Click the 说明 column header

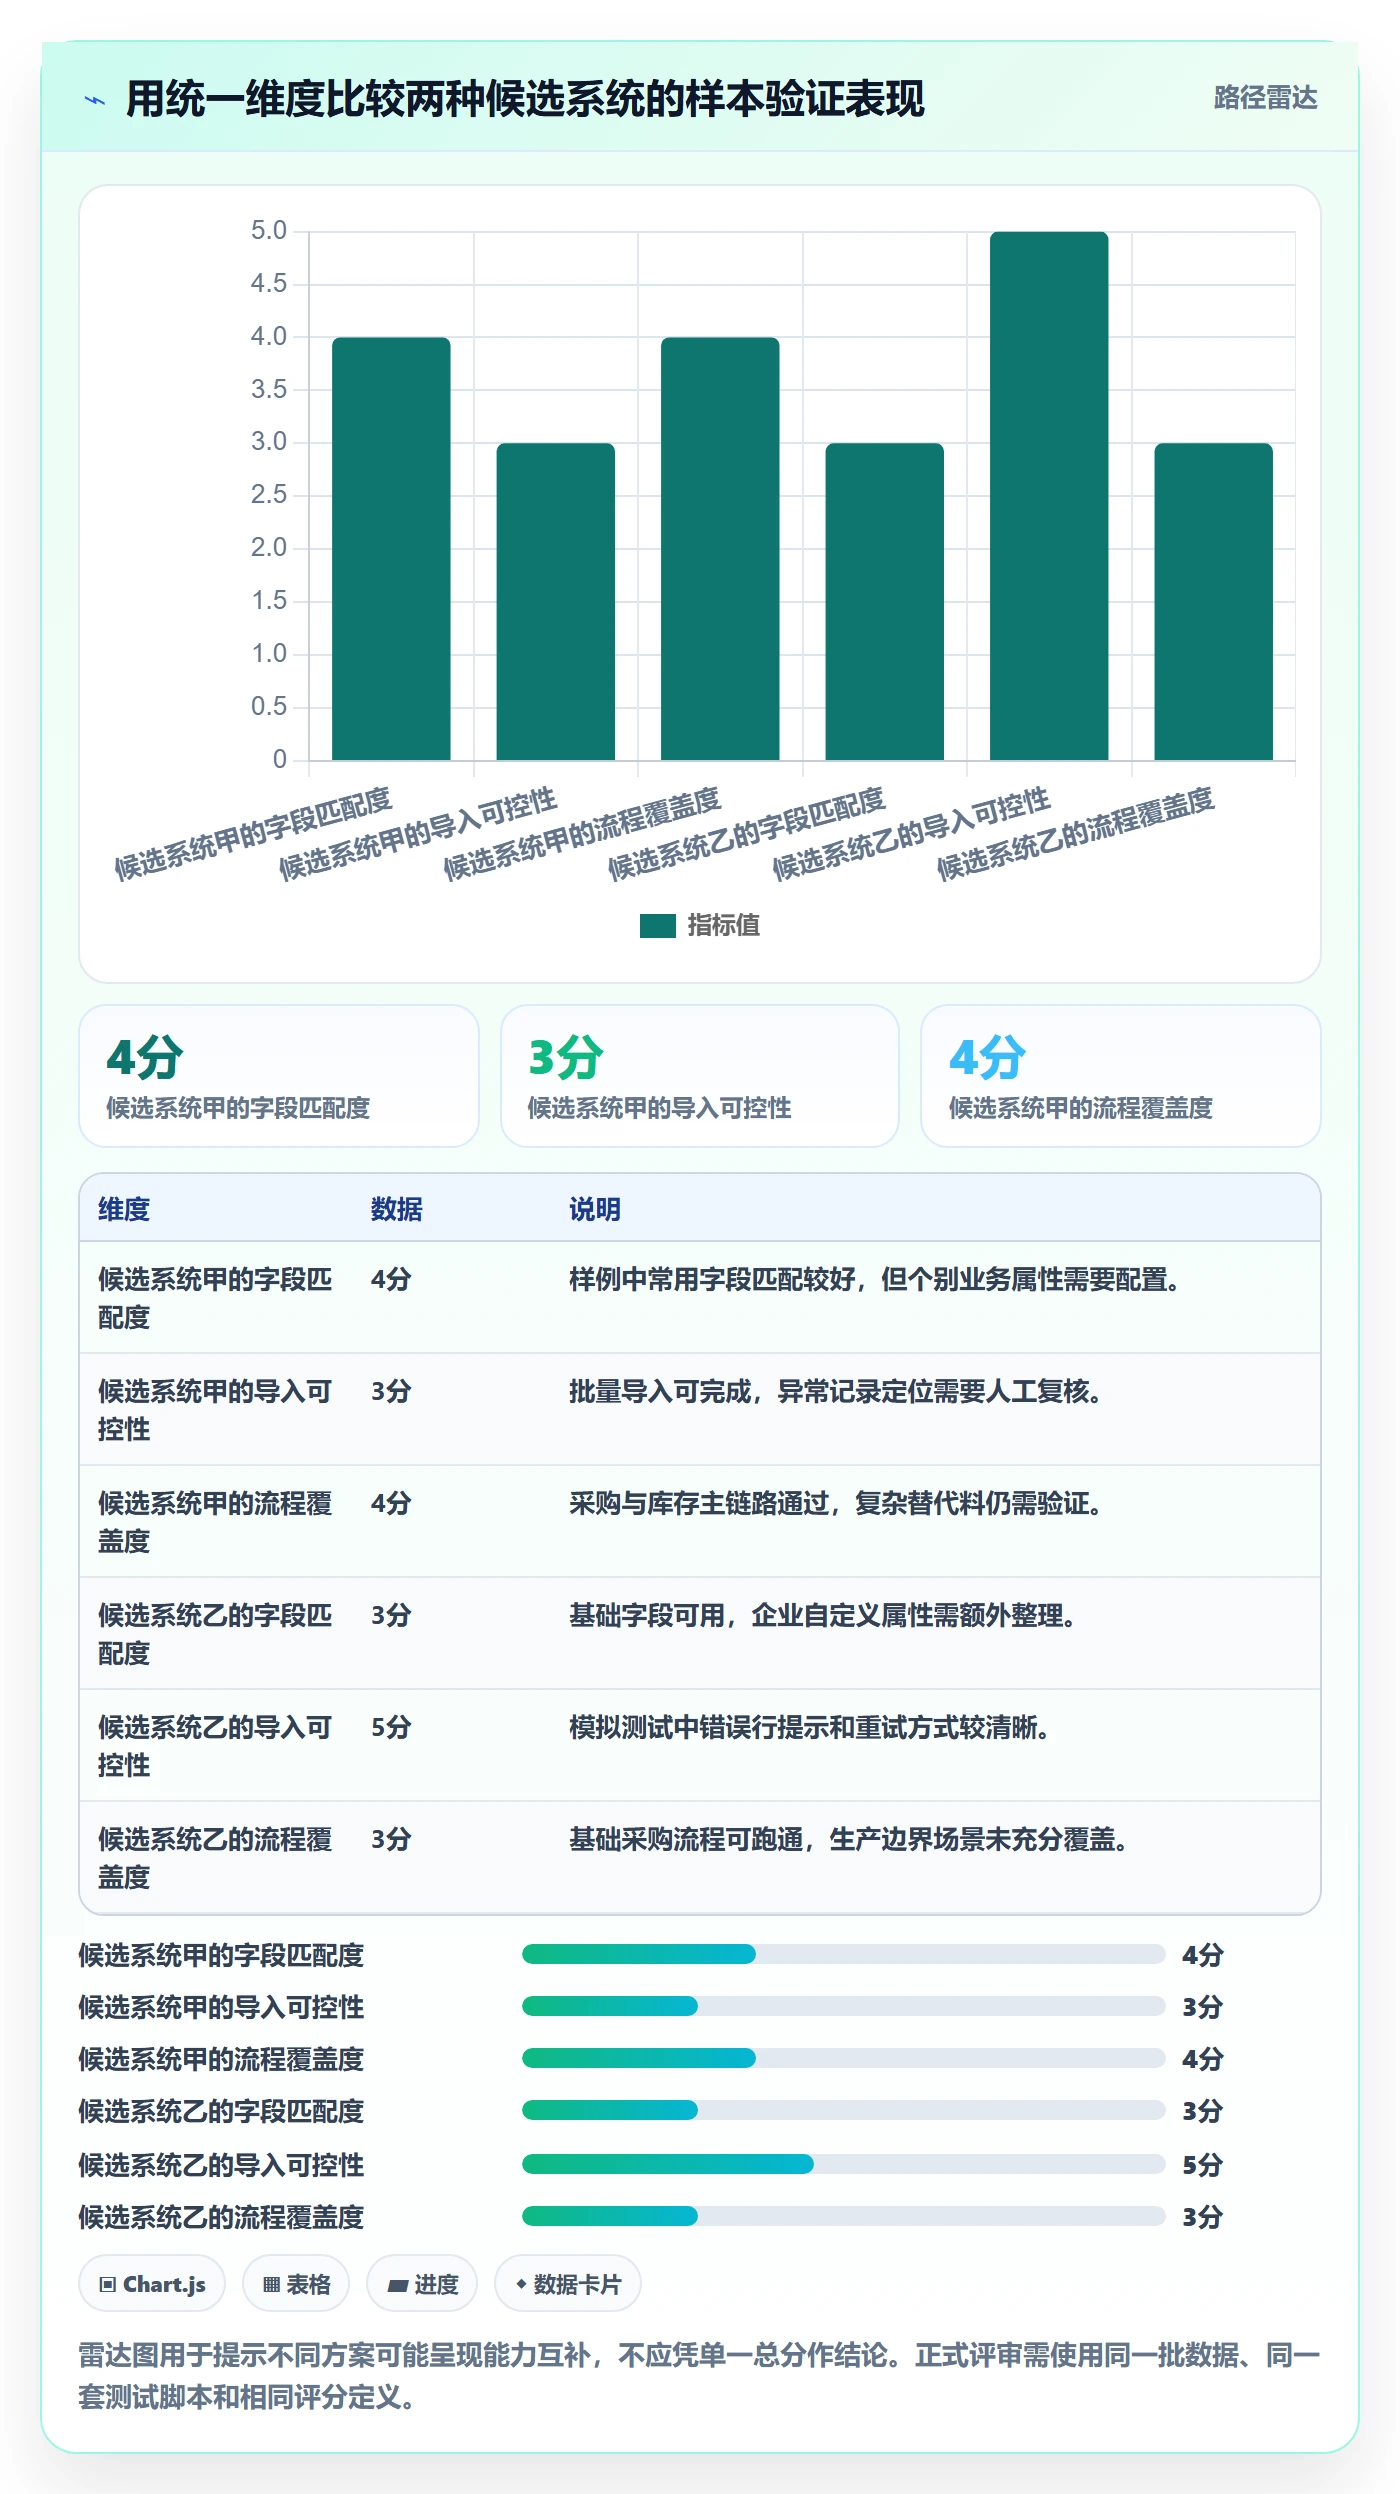point(595,1209)
